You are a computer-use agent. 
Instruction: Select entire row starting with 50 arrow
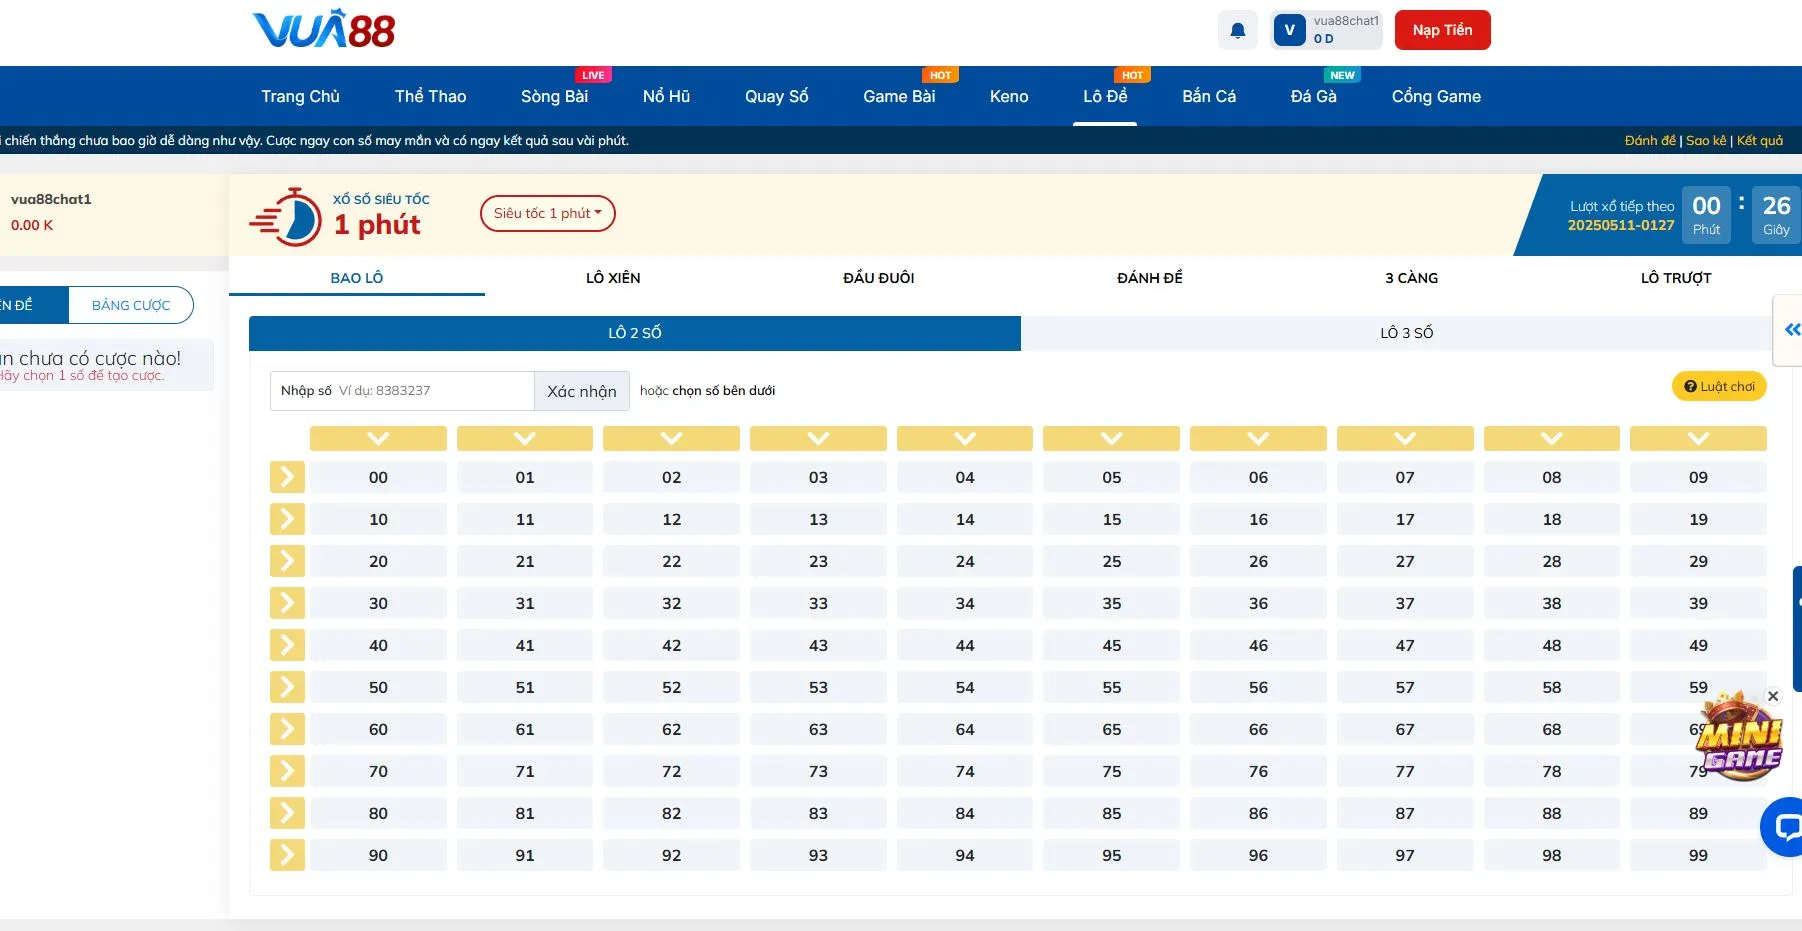point(287,687)
